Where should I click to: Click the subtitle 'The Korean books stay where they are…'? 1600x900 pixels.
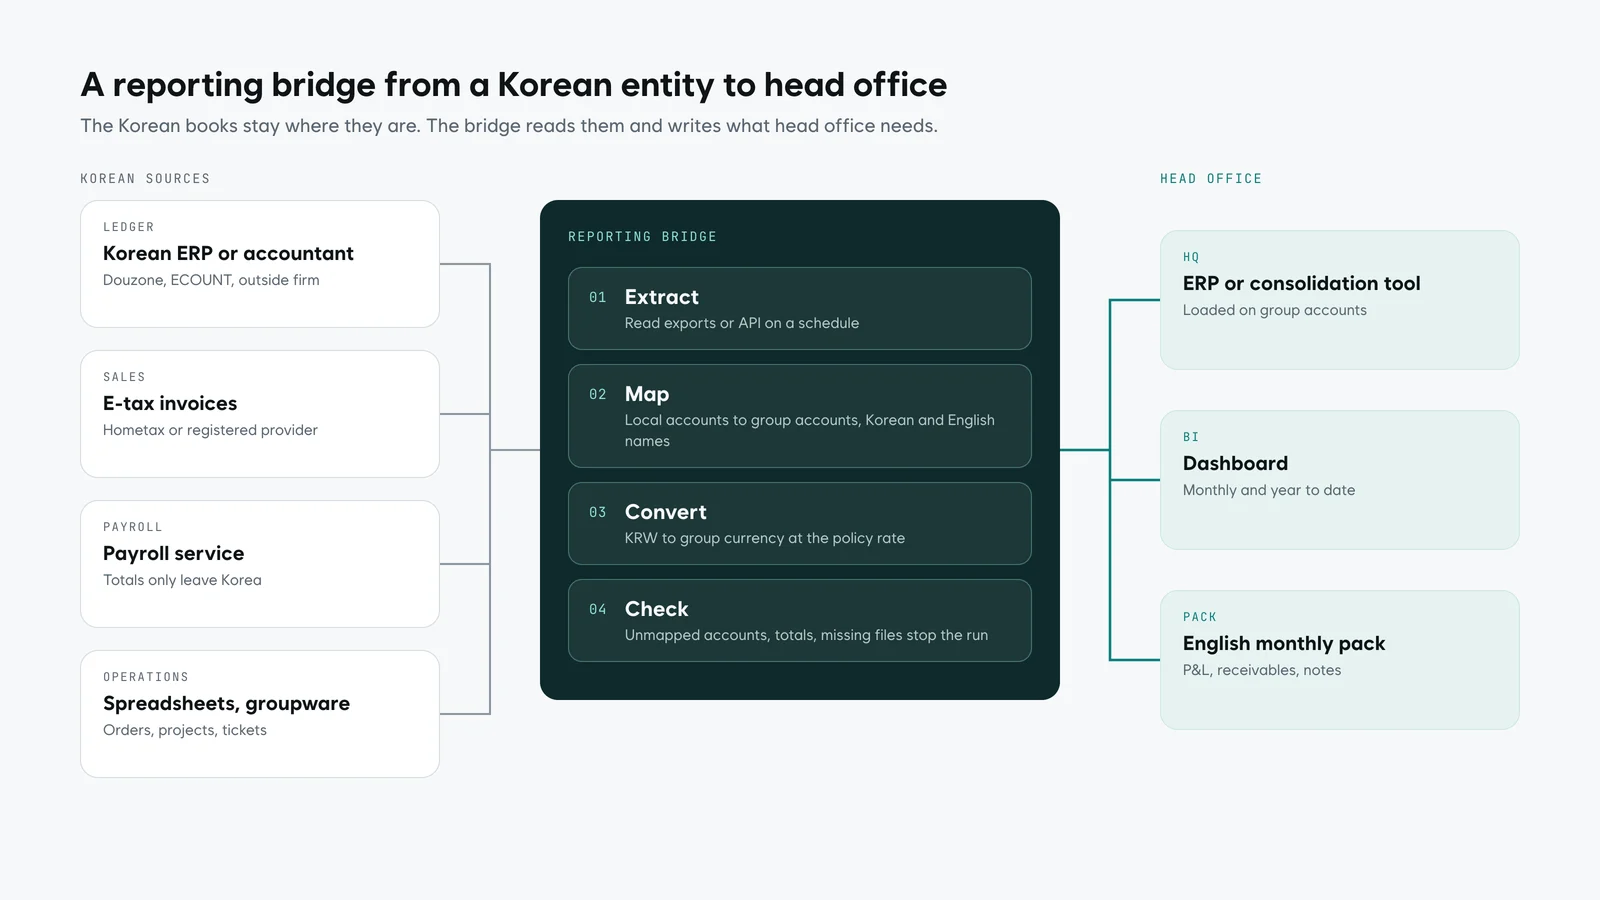tap(509, 126)
